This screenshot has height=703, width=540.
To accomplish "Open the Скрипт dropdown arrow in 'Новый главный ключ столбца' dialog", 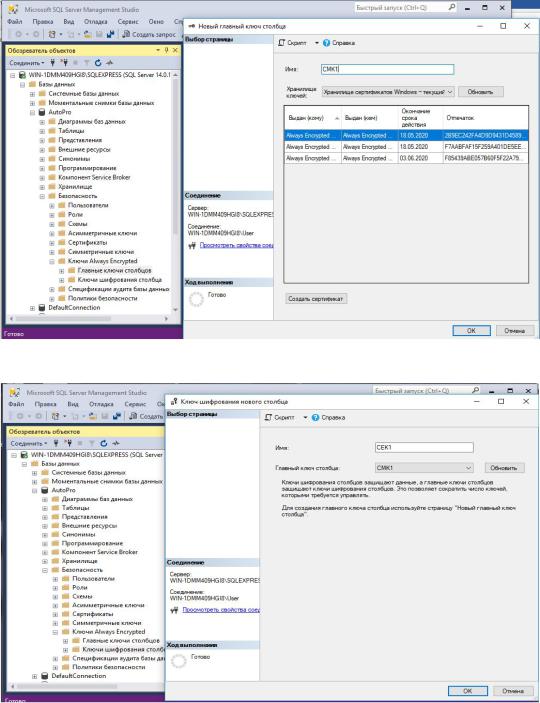I will (x=316, y=43).
